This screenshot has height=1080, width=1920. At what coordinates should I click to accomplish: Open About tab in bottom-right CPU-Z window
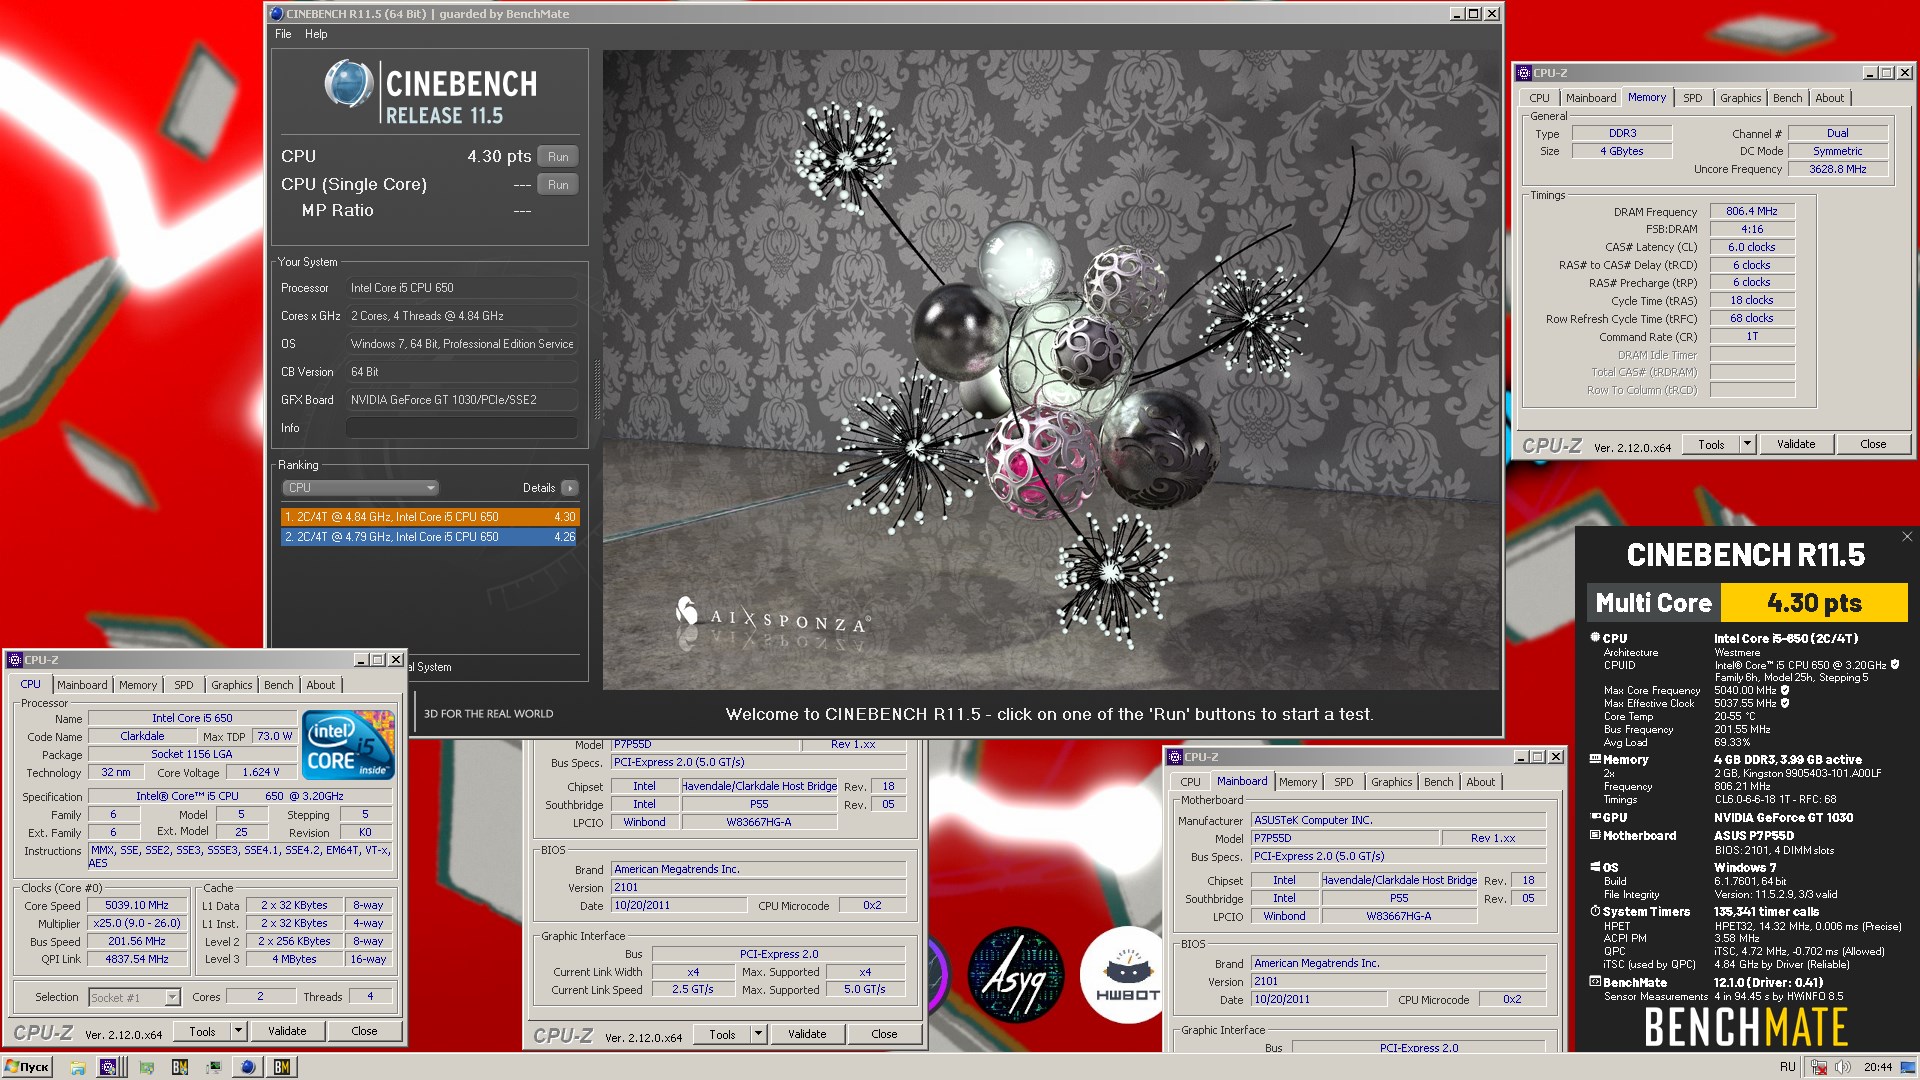pos(1480,782)
